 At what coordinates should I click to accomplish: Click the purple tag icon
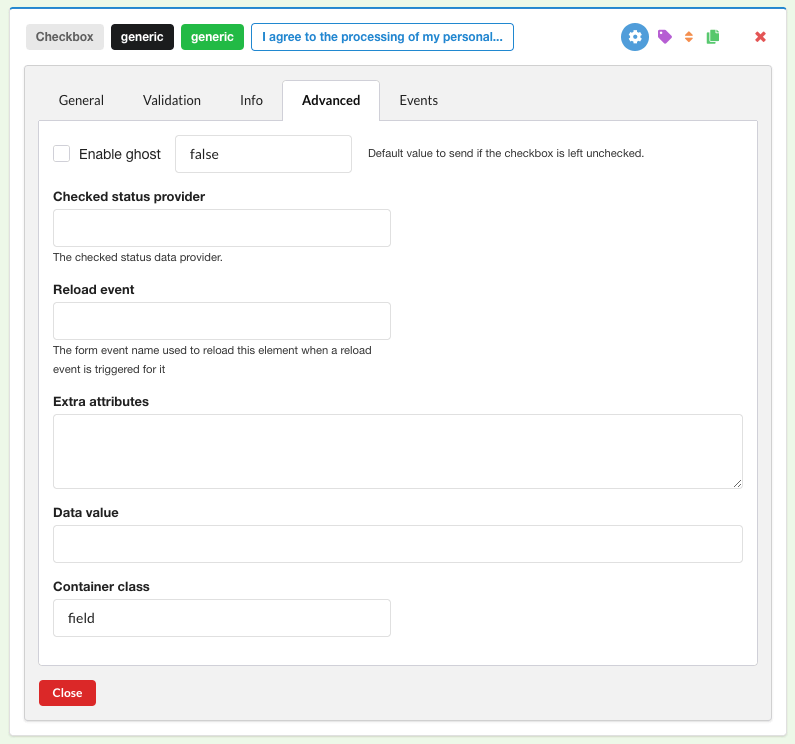pyautogui.click(x=664, y=37)
